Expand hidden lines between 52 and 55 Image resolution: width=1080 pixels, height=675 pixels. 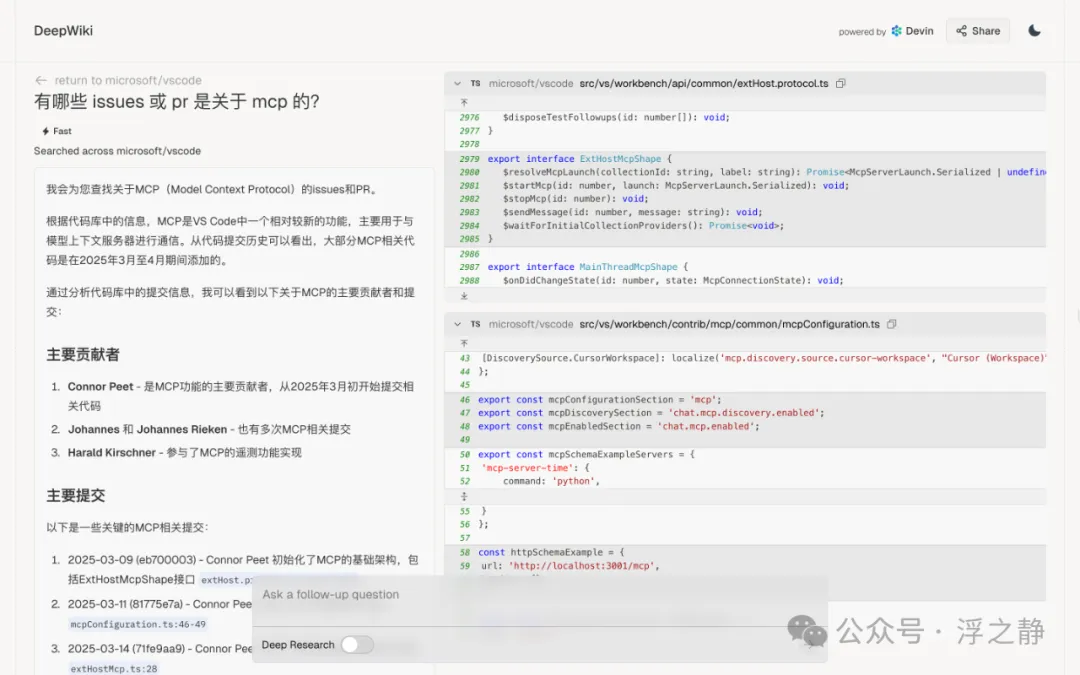pyautogui.click(x=464, y=496)
